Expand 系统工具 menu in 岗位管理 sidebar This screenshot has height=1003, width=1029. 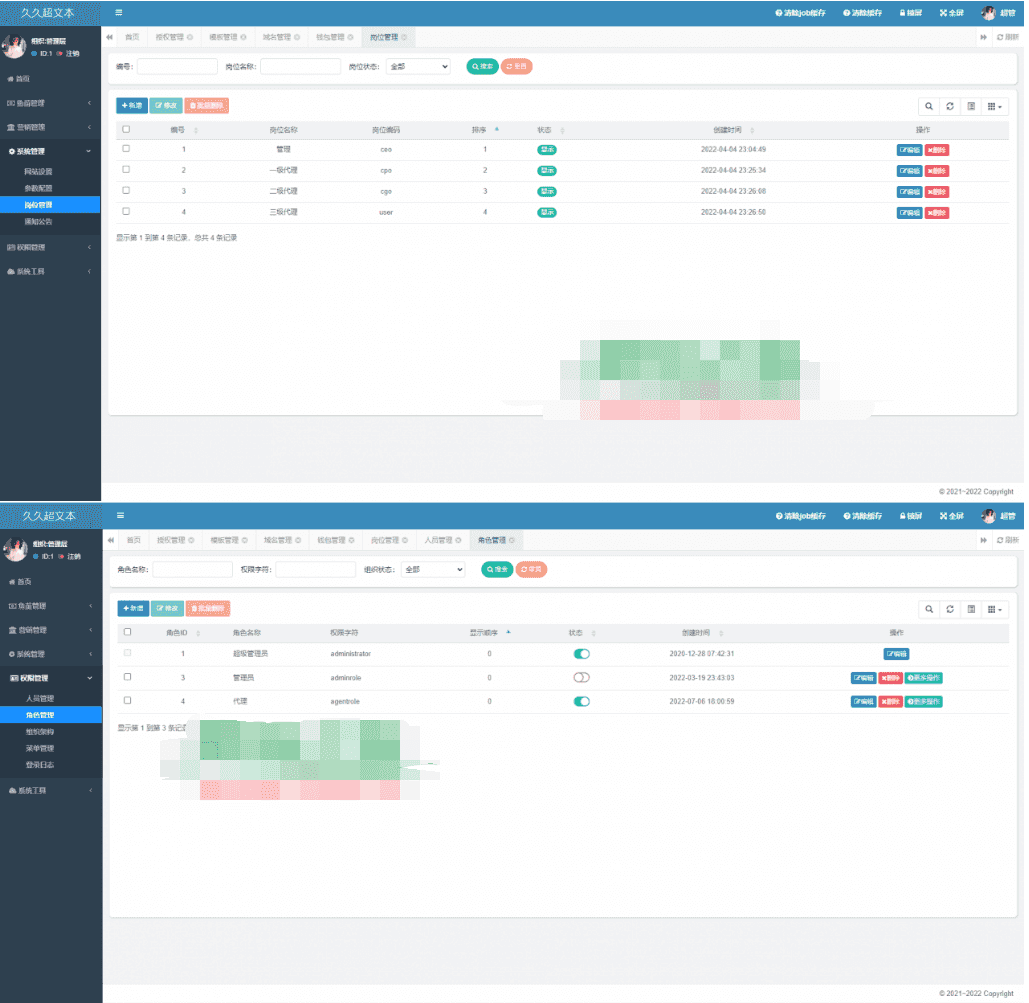tap(51, 272)
